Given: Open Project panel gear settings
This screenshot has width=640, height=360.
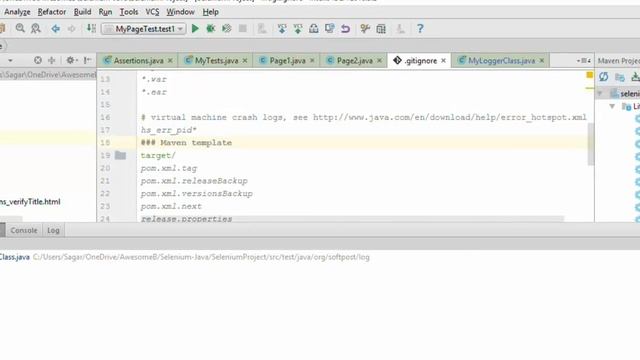Looking at the screenshot, I should point(71,60).
